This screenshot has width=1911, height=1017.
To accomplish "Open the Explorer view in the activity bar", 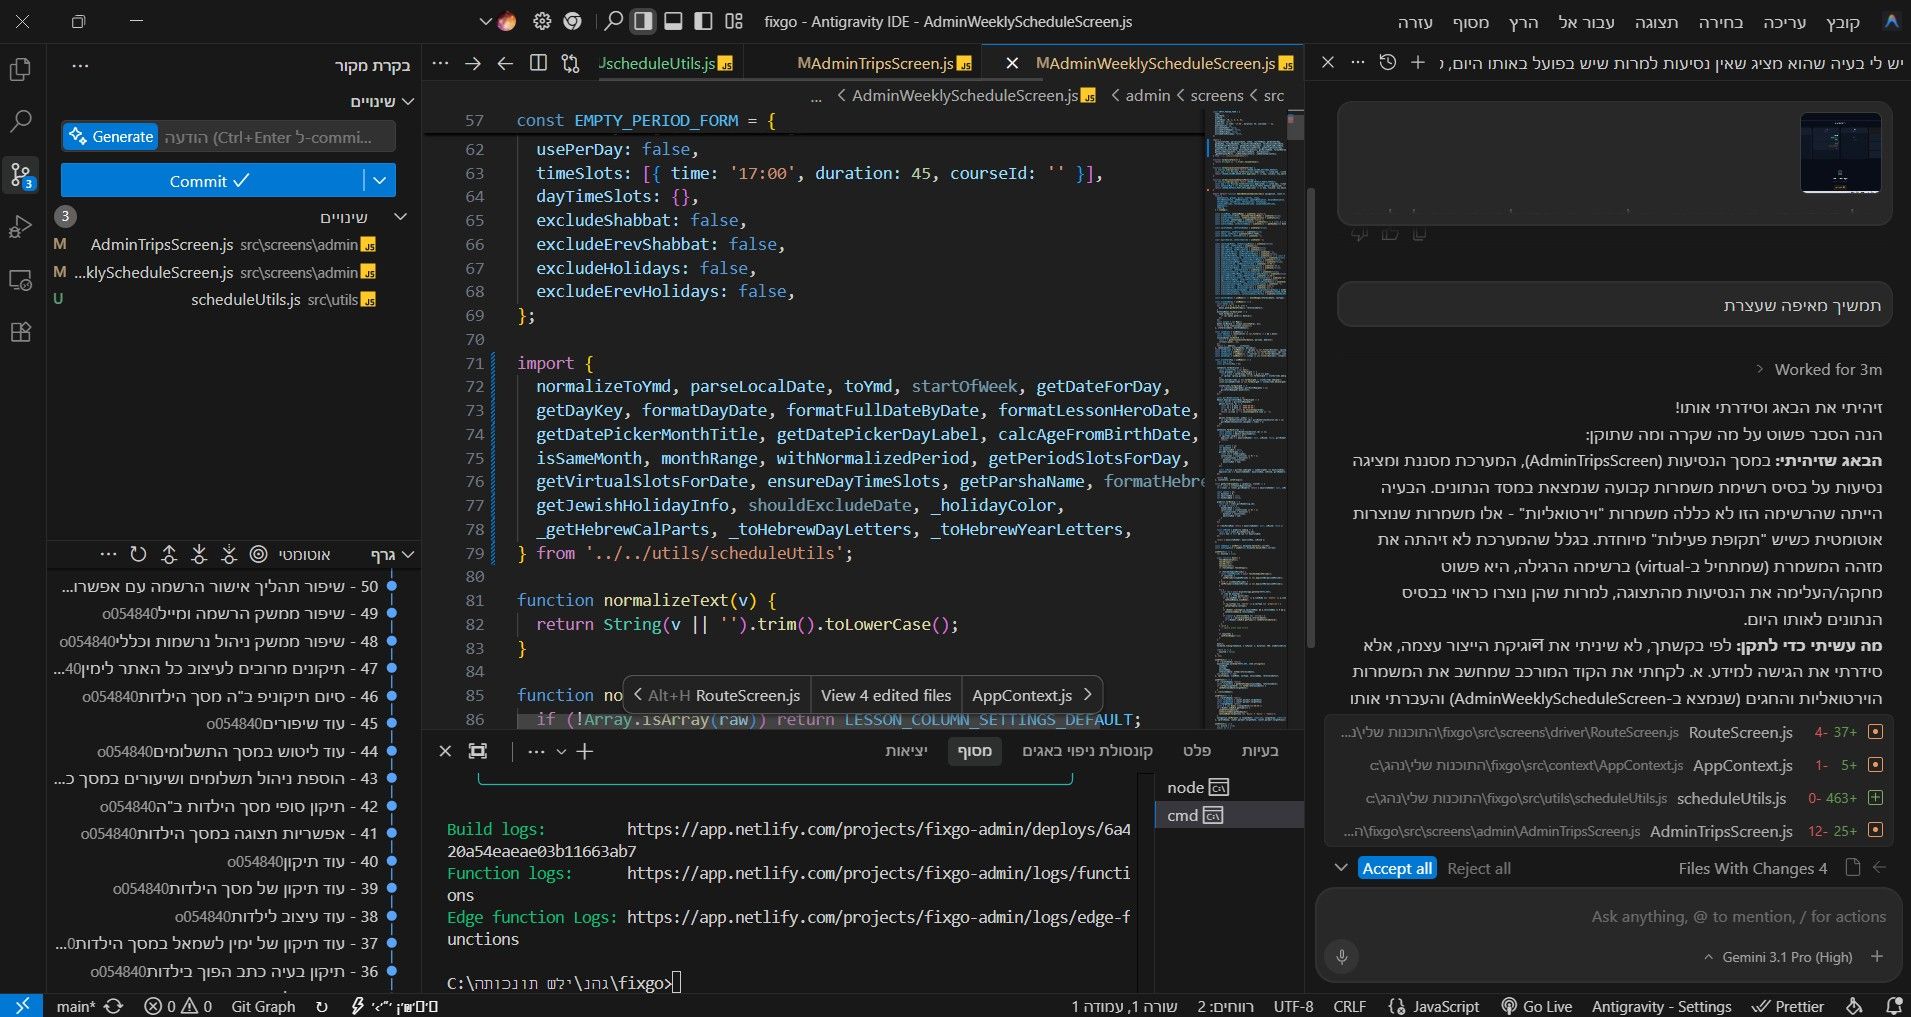I will [x=20, y=69].
